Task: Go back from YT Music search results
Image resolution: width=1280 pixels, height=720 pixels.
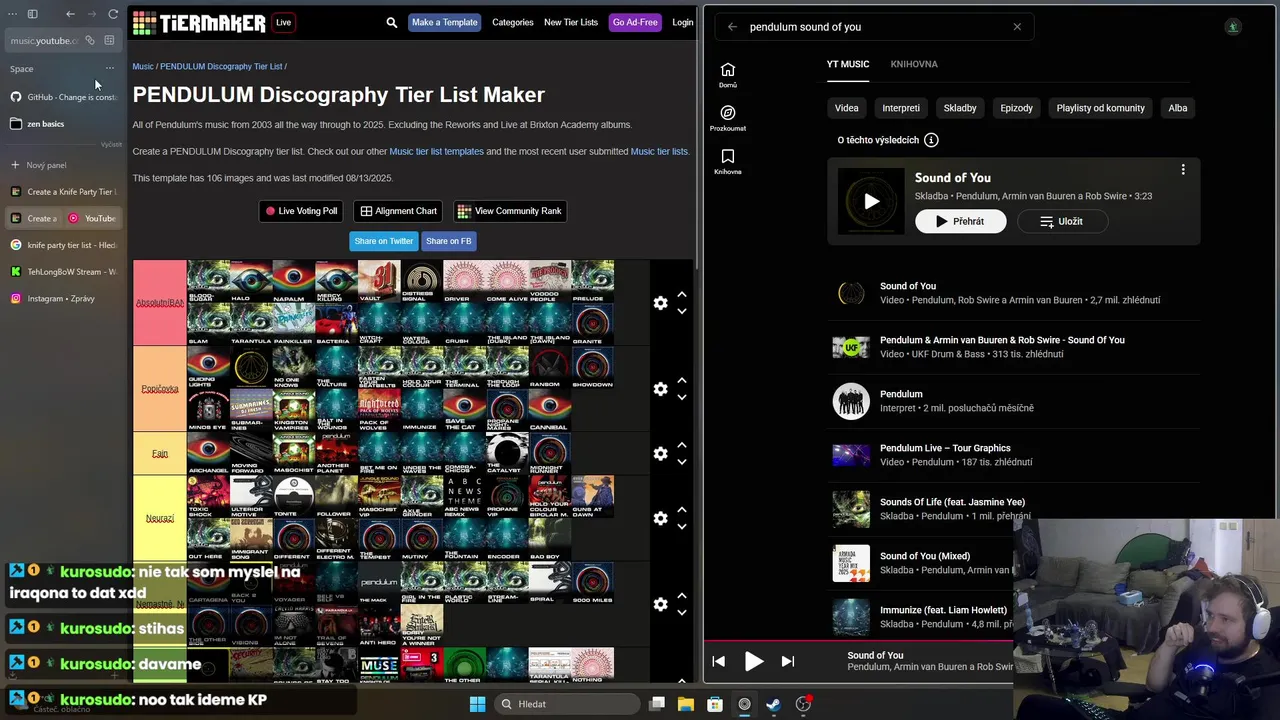Action: [x=732, y=27]
